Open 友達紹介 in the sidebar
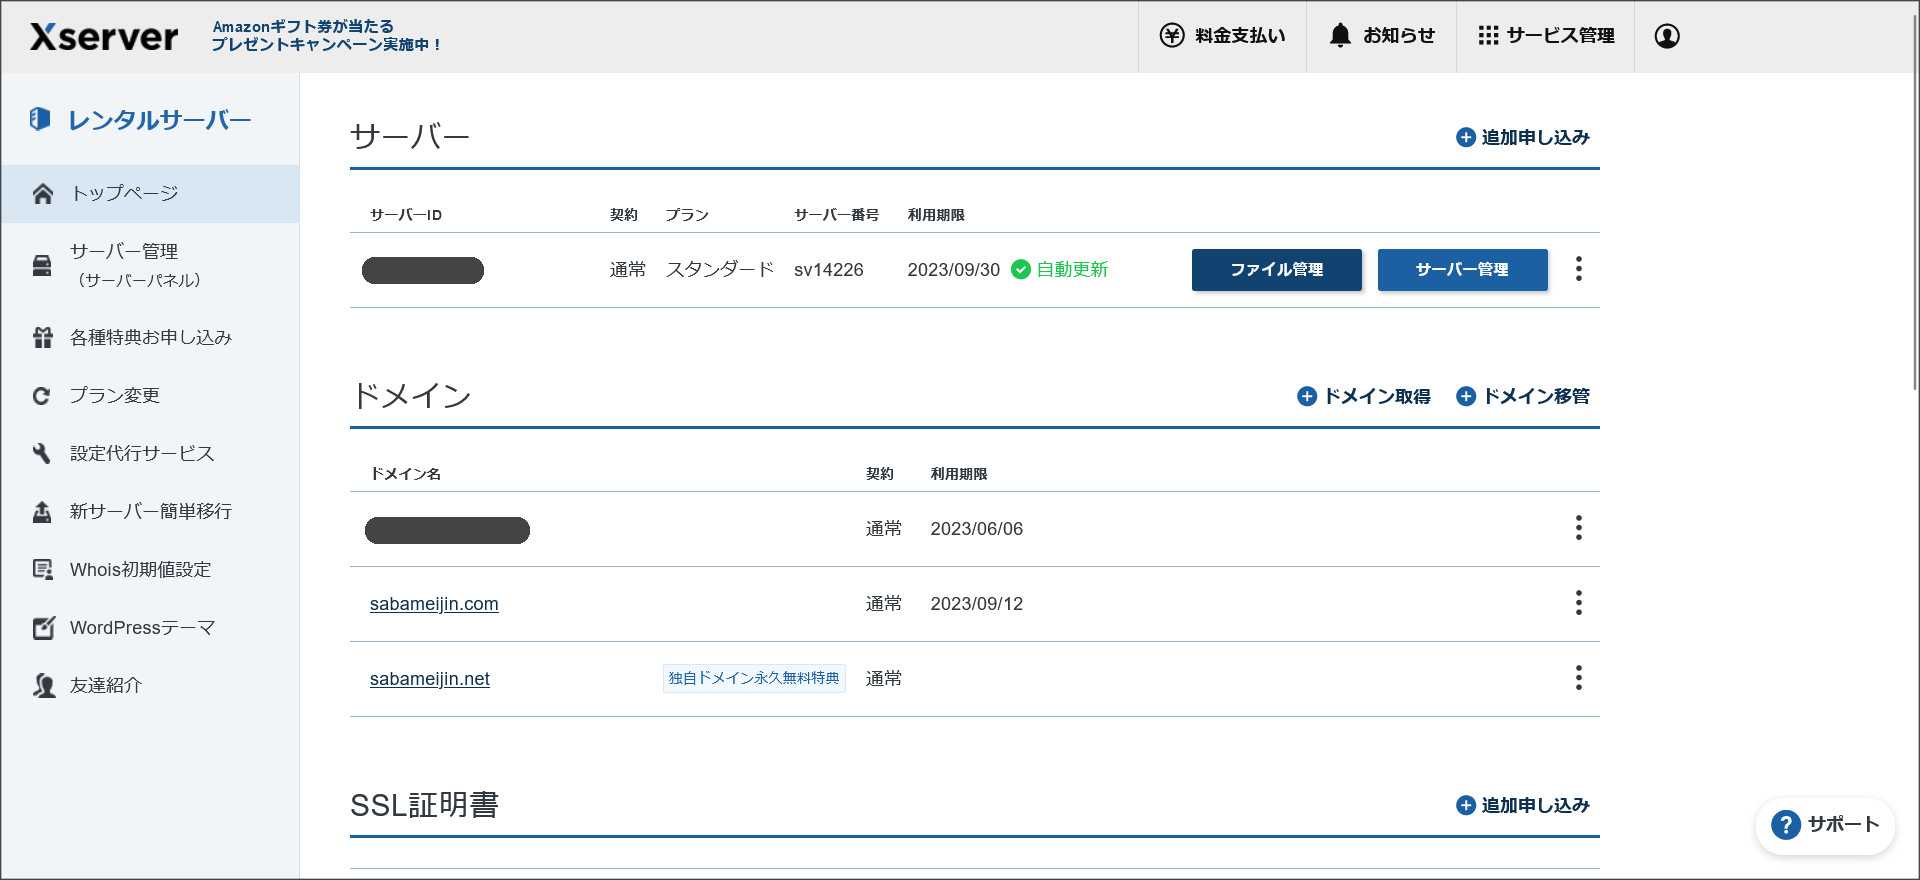The height and width of the screenshot is (880, 1920). pyautogui.click(x=106, y=686)
